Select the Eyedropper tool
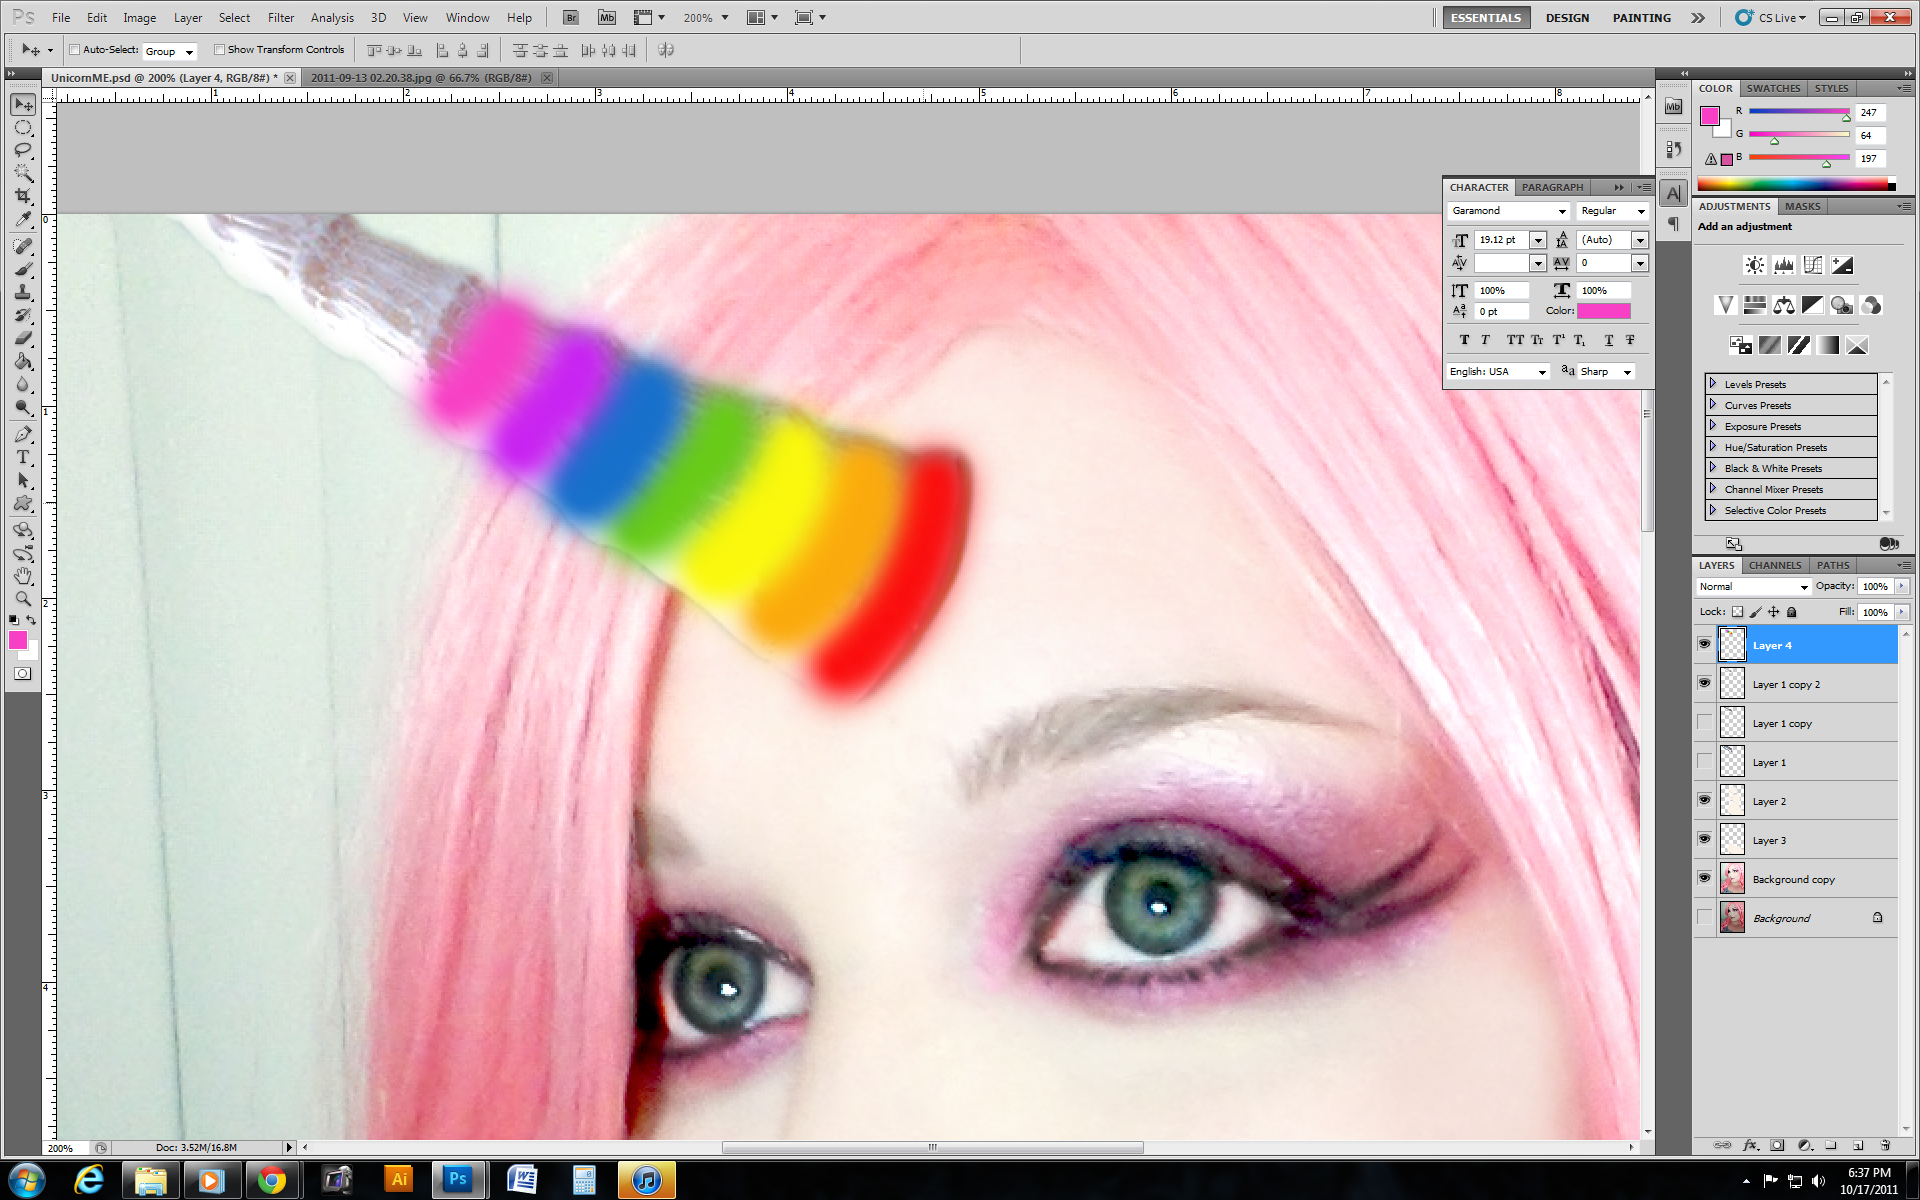Screen dimensions: 1920x1200 point(23,219)
